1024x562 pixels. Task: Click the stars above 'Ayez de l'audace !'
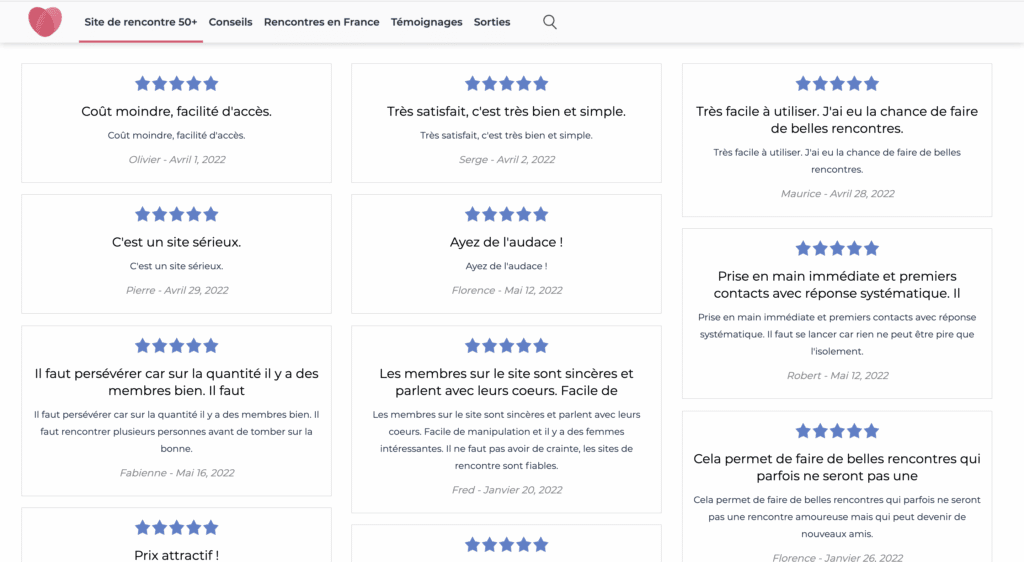(x=506, y=214)
